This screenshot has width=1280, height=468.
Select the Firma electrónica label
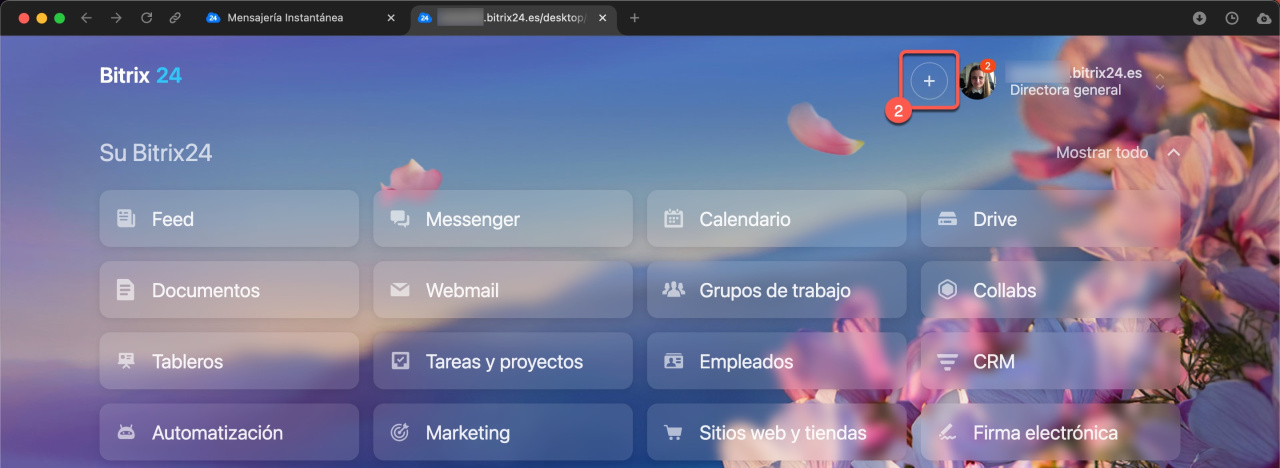click(1045, 433)
